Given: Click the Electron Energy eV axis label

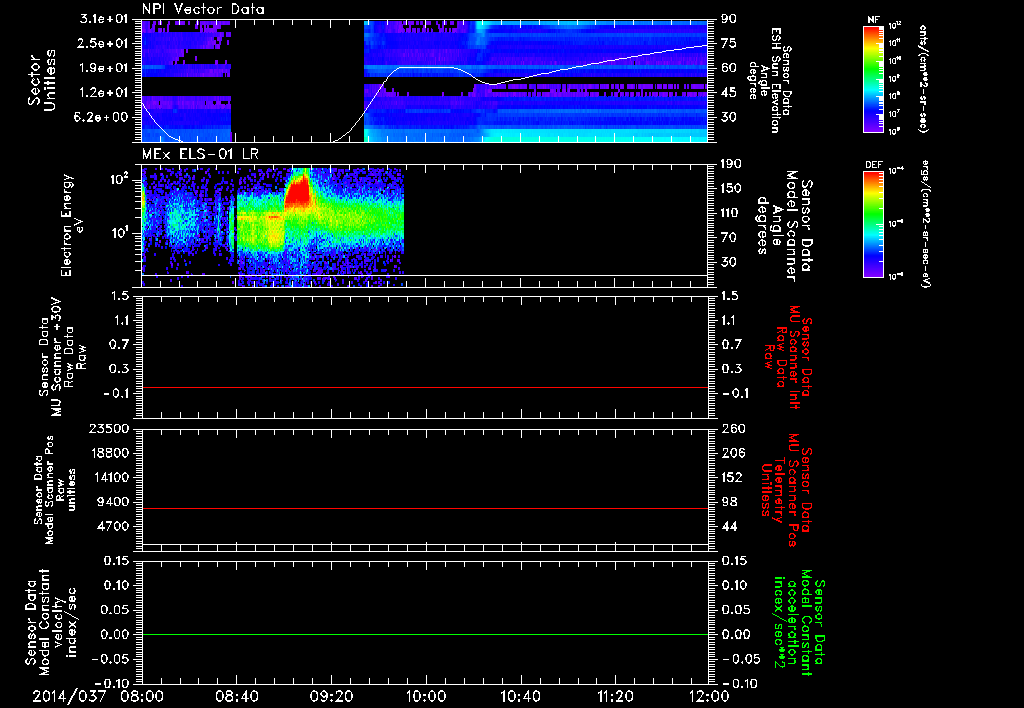Looking at the screenshot, I should pyautogui.click(x=73, y=225).
